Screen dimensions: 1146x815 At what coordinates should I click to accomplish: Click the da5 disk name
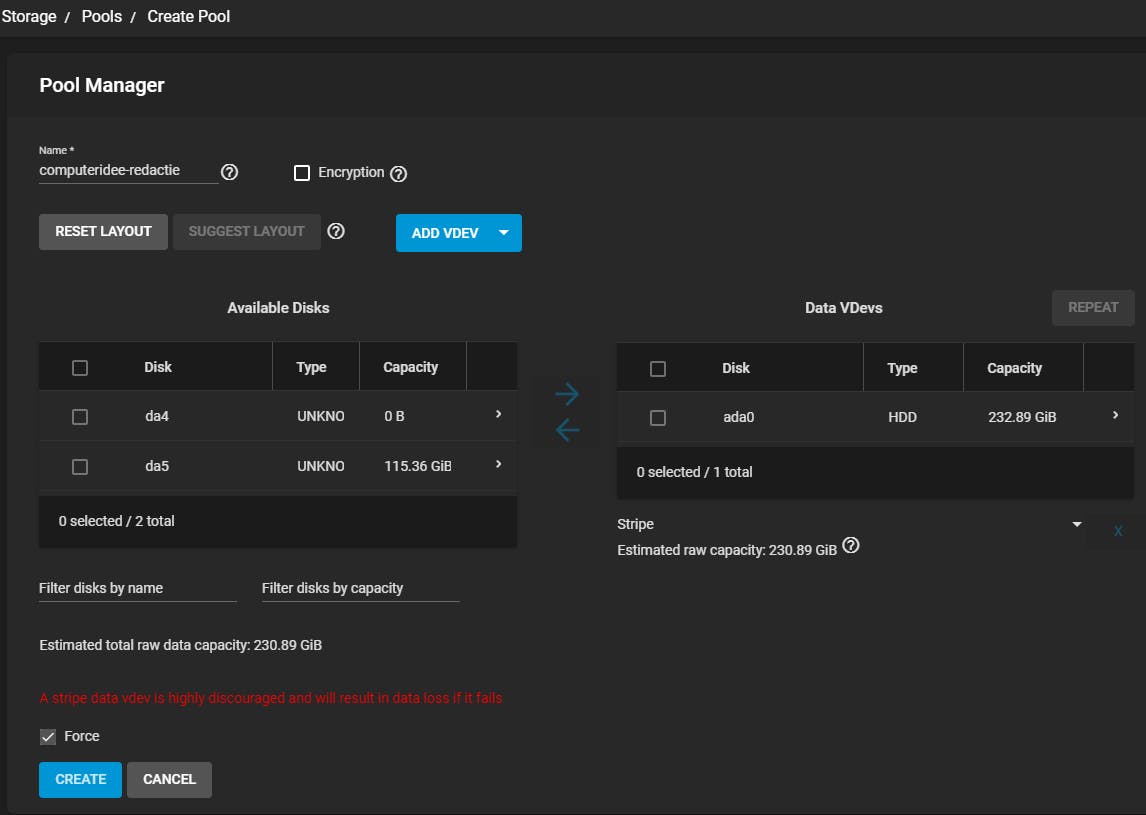[157, 466]
